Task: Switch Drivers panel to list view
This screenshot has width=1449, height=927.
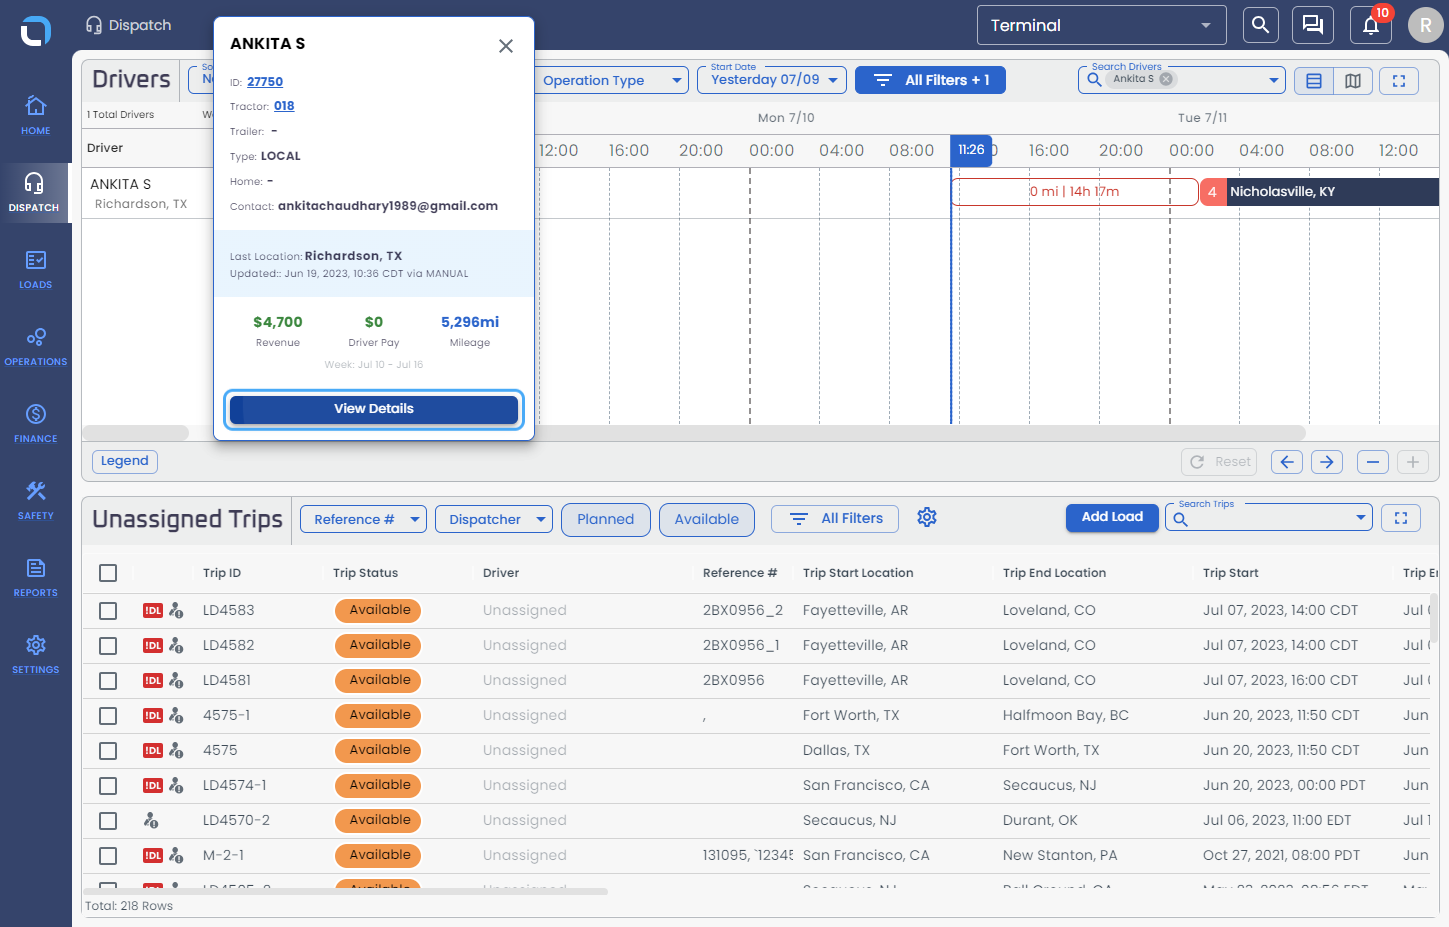Action: (1314, 81)
